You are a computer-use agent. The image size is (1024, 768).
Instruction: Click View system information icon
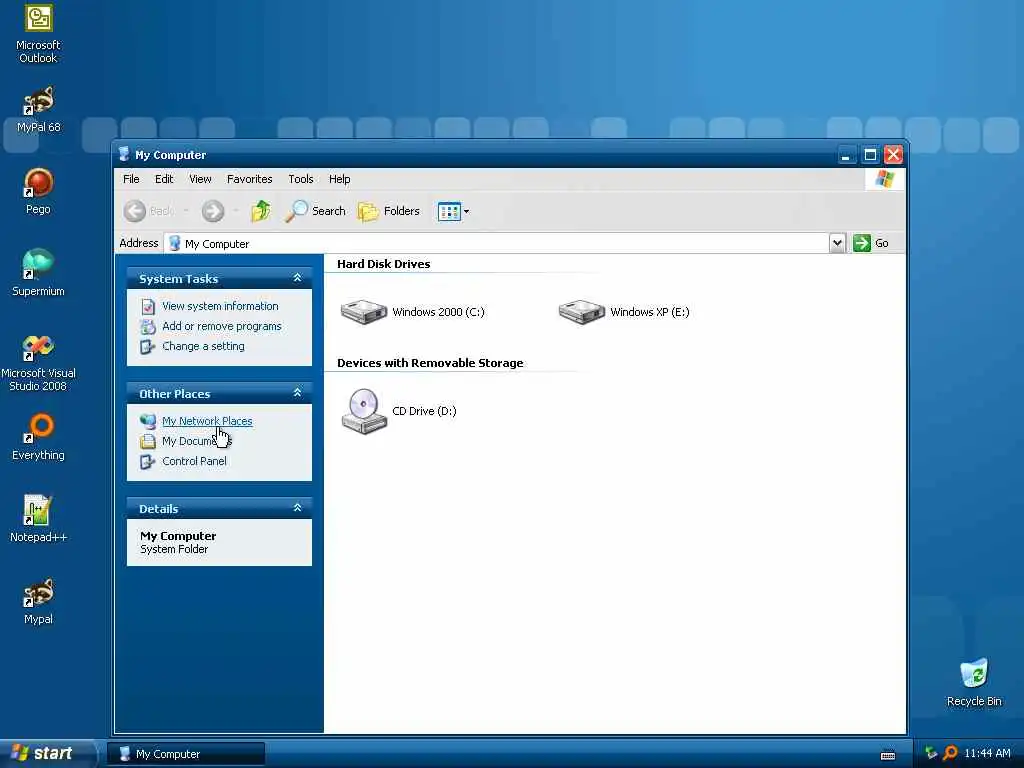coord(148,306)
